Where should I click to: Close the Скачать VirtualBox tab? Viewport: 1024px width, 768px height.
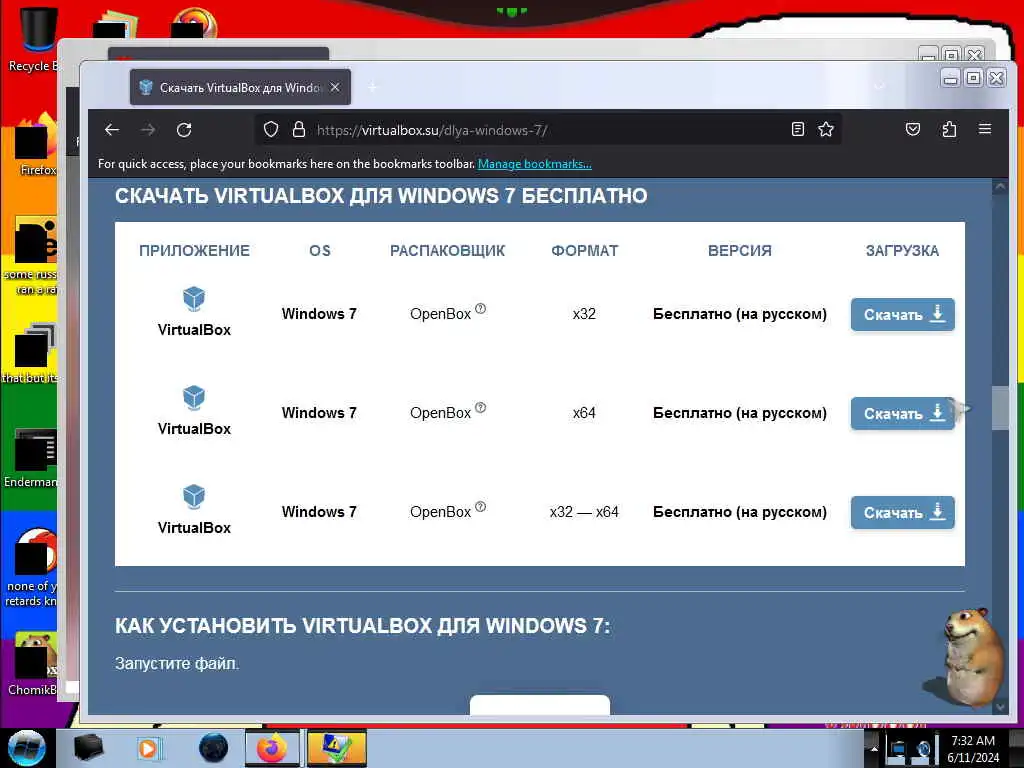pos(335,87)
